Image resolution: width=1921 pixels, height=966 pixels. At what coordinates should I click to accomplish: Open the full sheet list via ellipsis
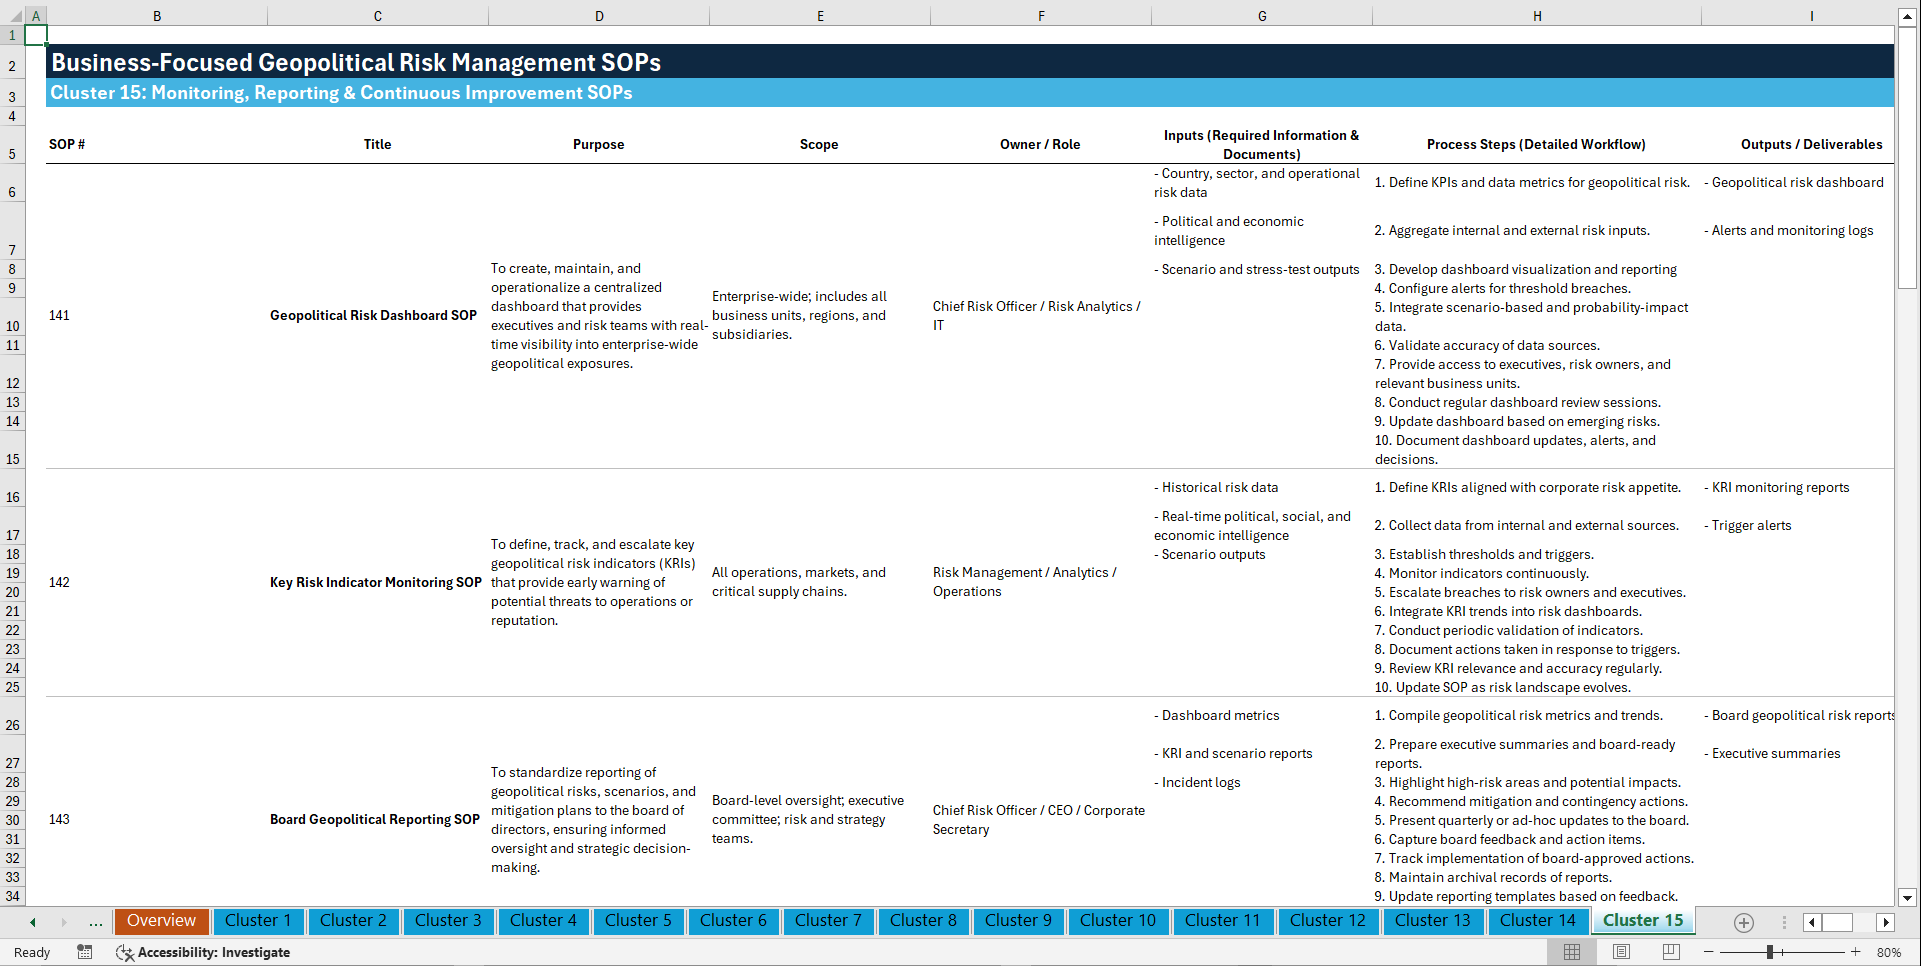pos(95,922)
